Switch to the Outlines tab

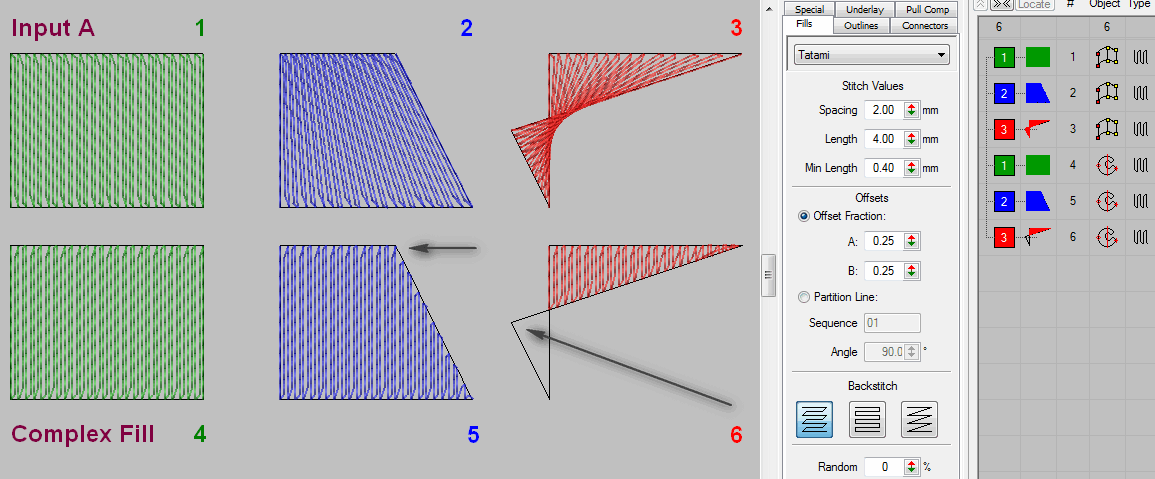(x=860, y=26)
